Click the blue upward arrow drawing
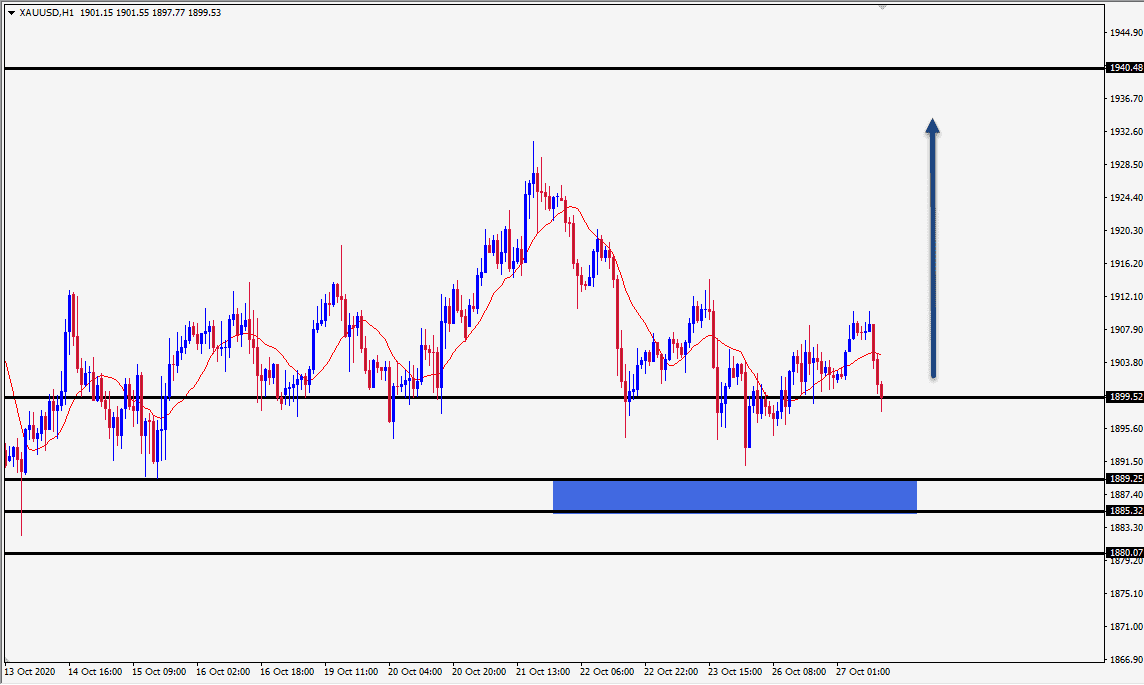Screen dimensions: 1144x685 (x=932, y=249)
